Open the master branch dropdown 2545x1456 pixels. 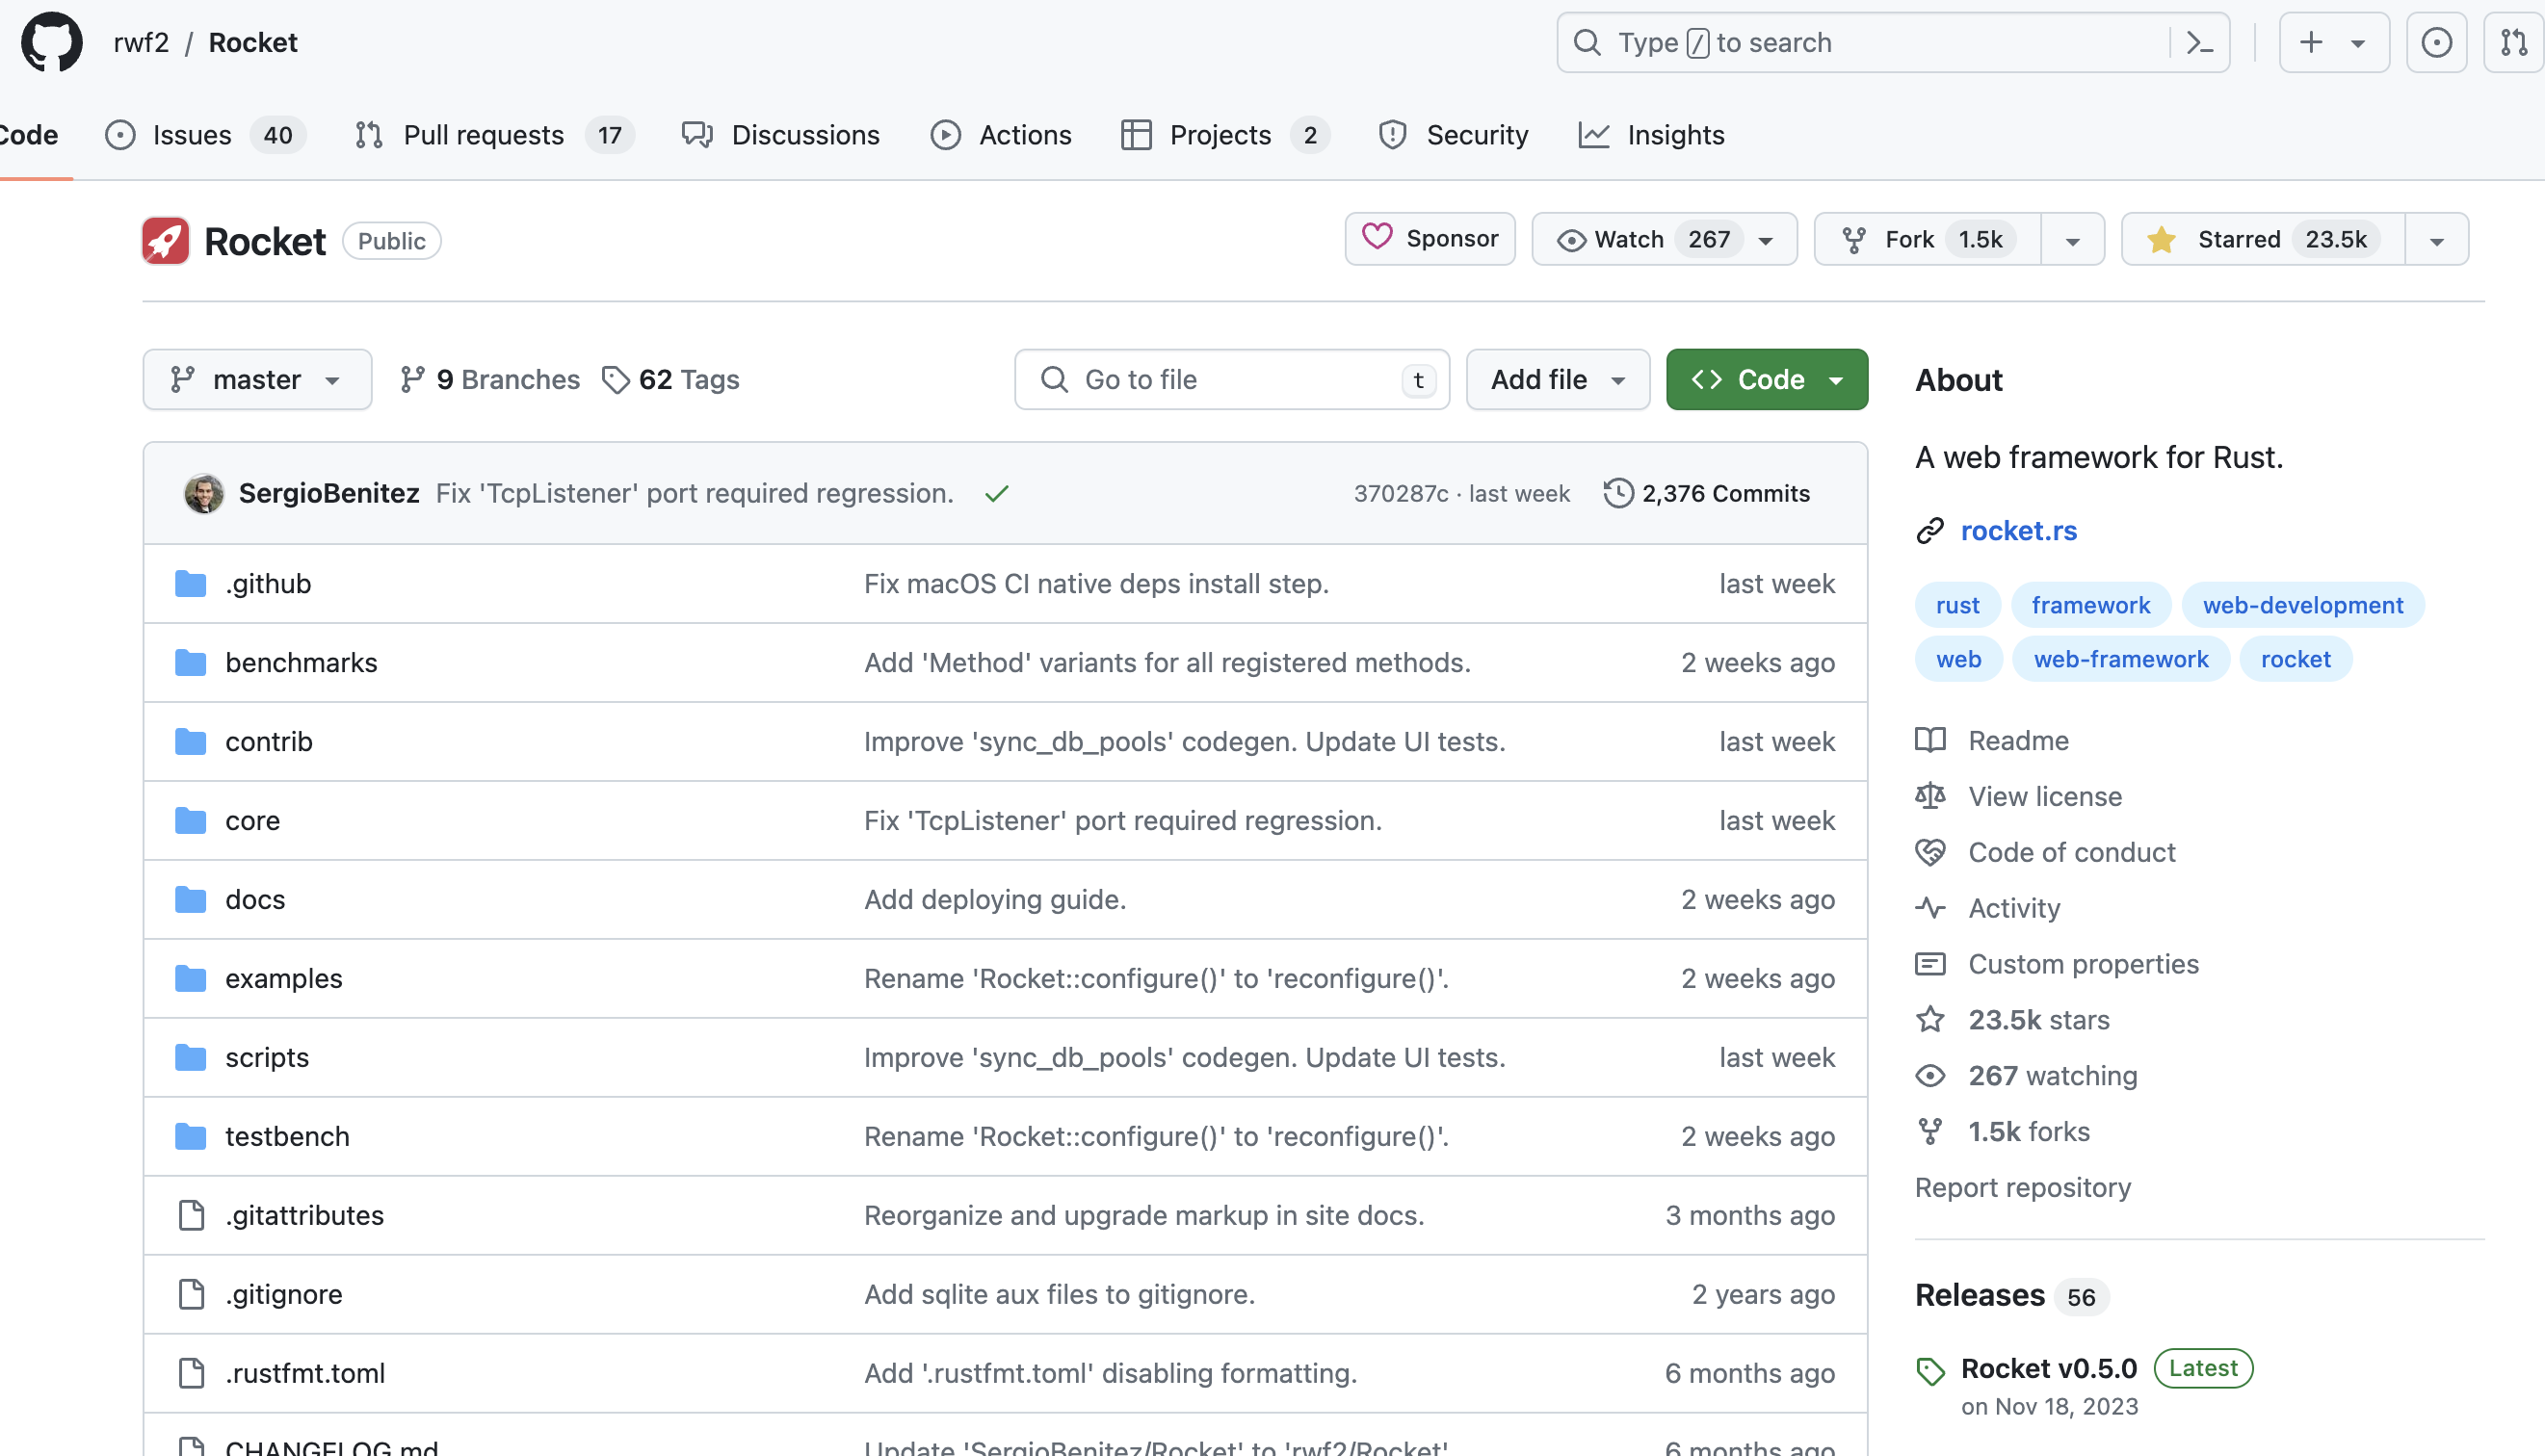point(257,380)
